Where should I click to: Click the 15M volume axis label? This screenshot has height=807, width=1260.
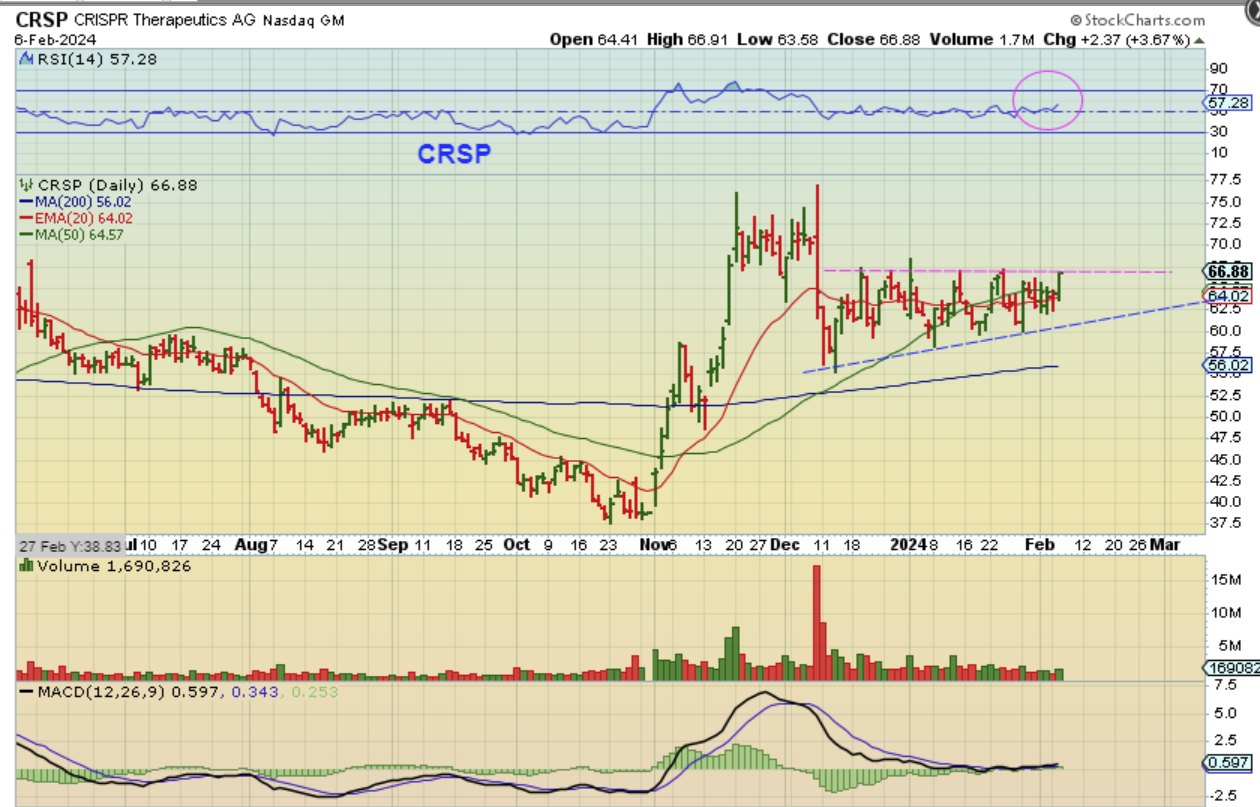(1225, 580)
